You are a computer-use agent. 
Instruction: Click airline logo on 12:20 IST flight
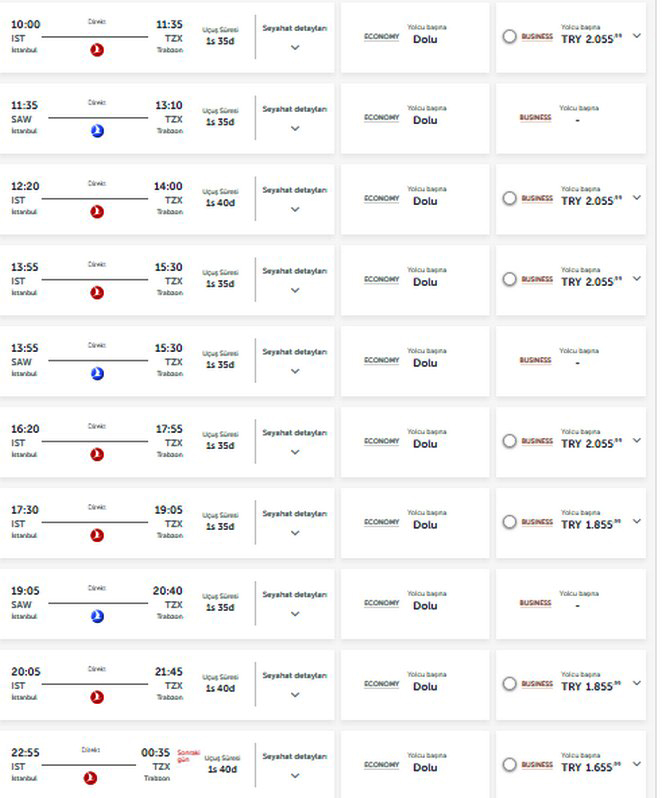coord(97,212)
